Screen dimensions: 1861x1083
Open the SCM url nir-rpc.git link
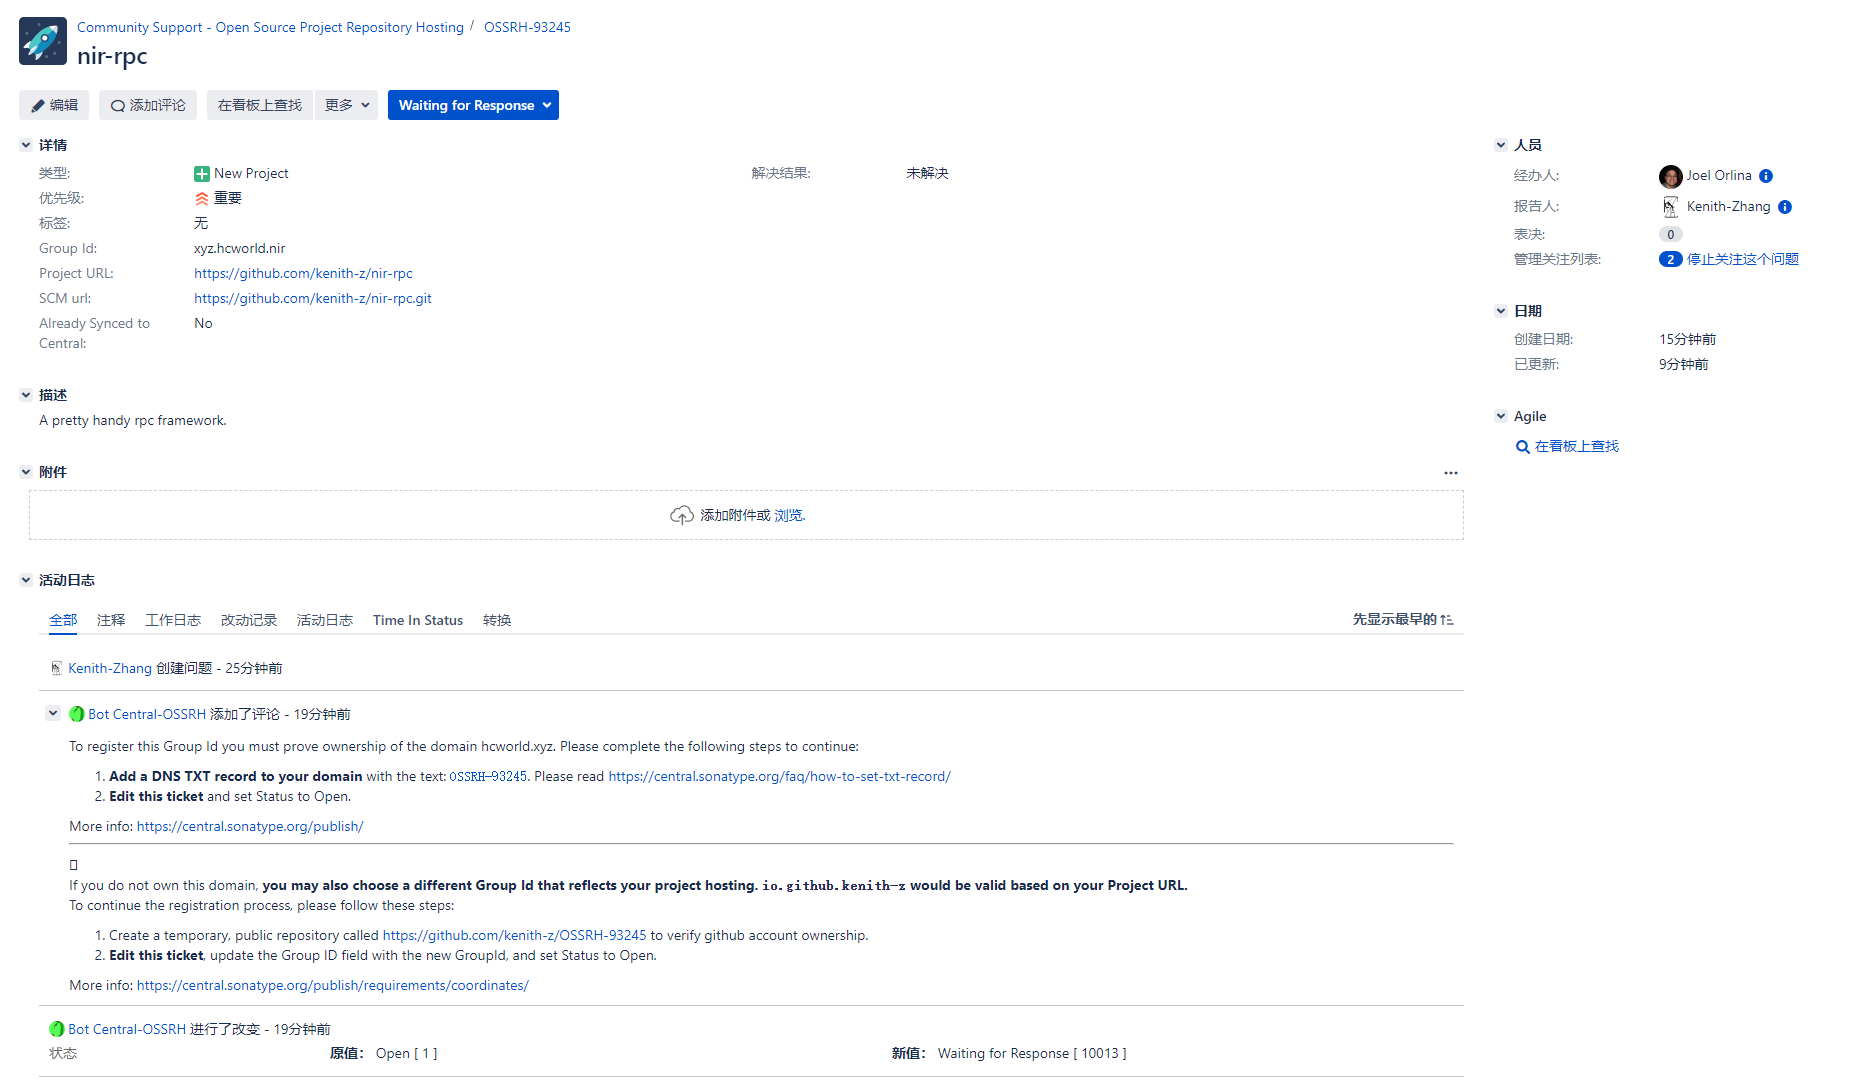[x=313, y=298]
